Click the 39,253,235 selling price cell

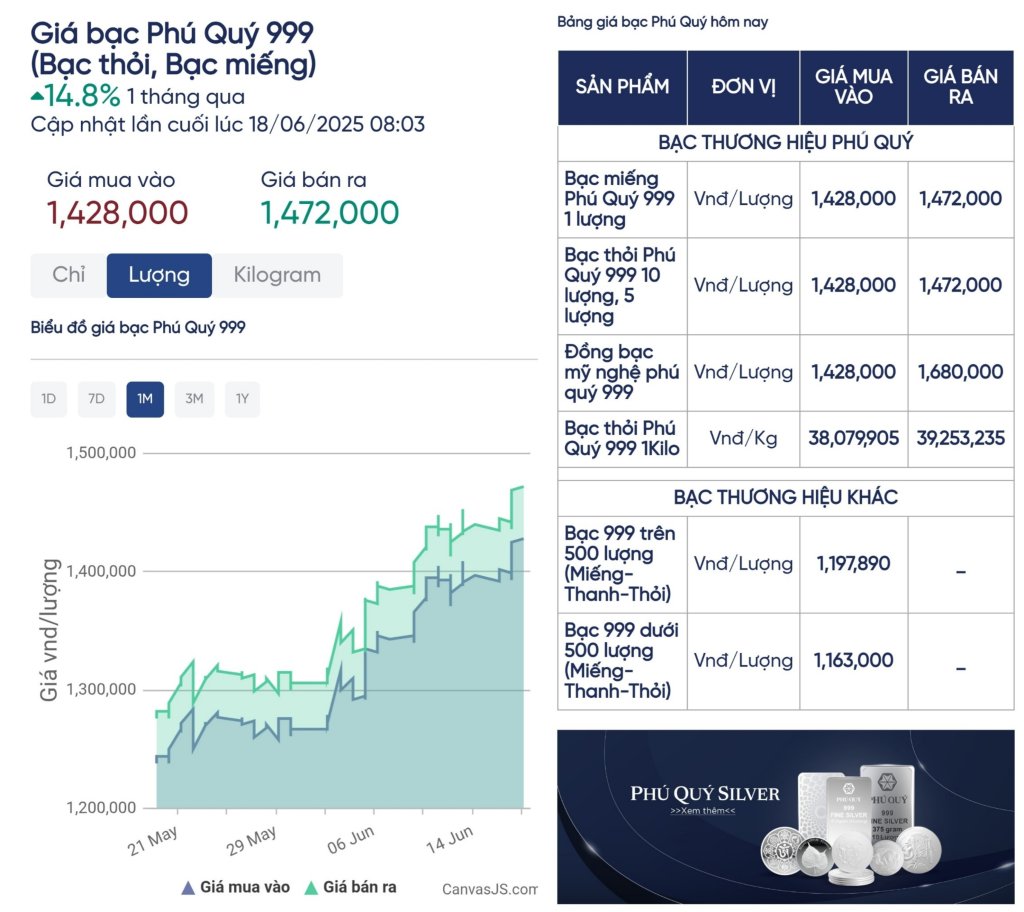click(x=961, y=439)
